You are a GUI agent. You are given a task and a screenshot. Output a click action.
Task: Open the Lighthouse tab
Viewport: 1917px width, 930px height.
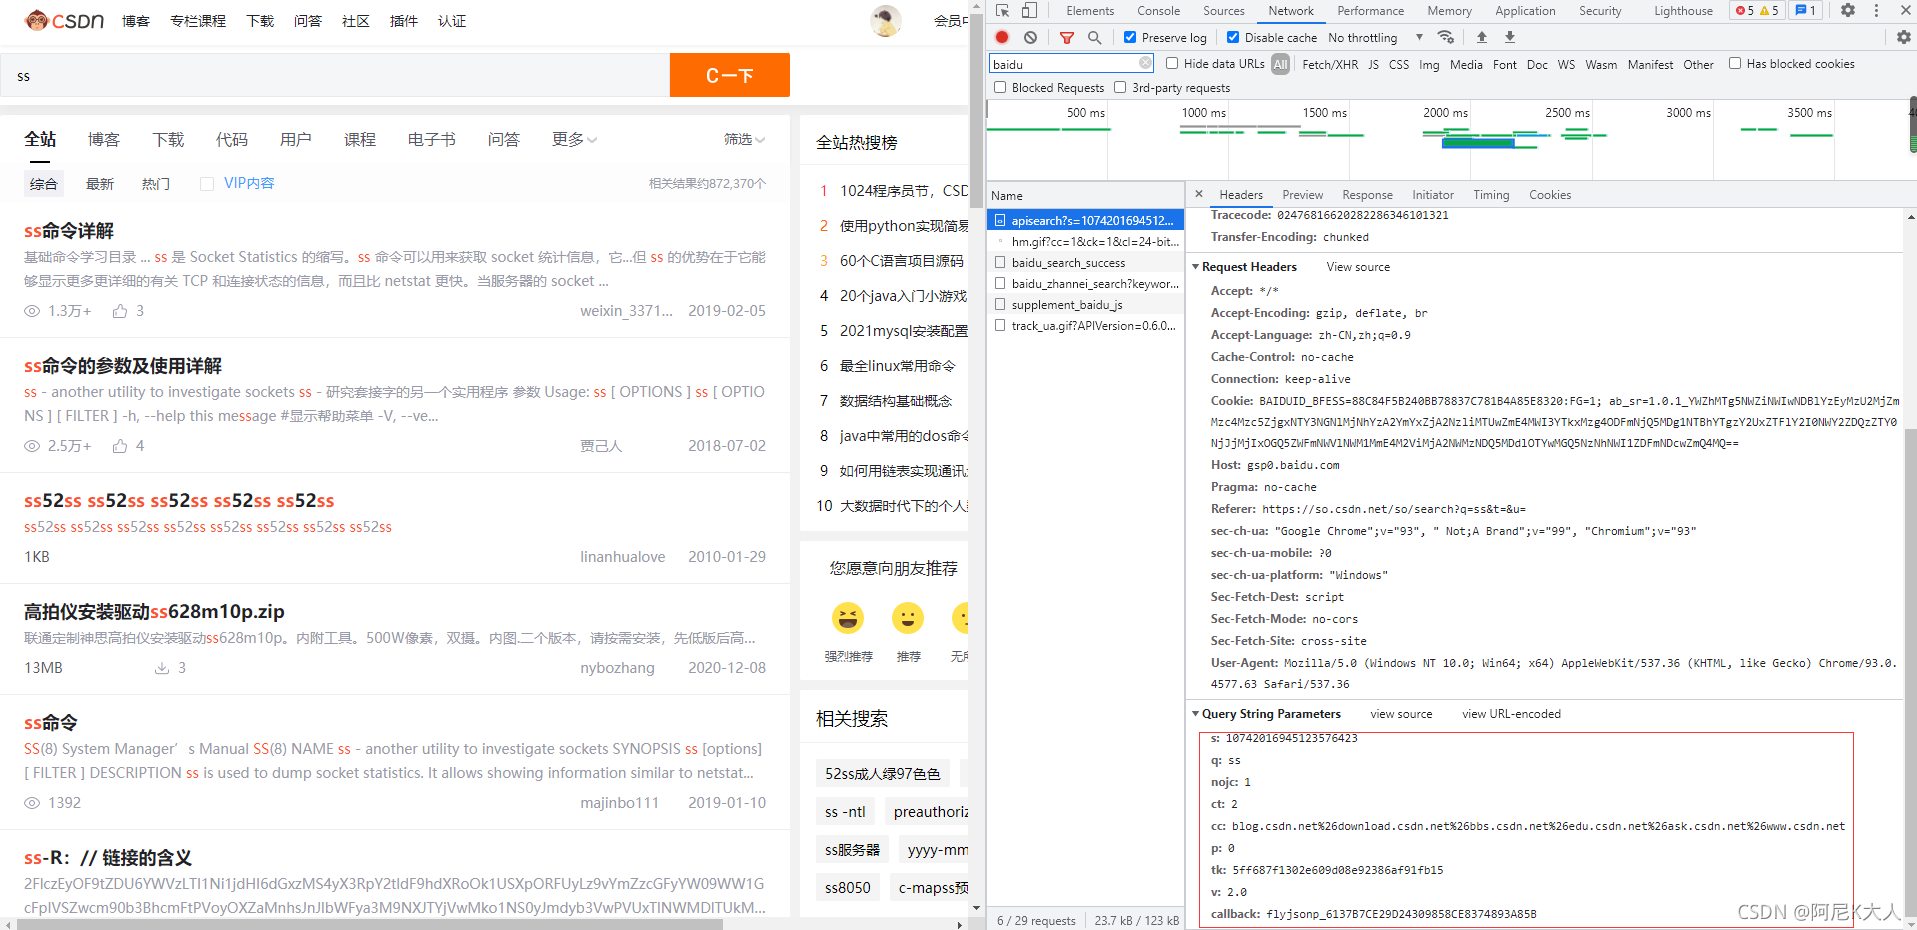(1683, 11)
